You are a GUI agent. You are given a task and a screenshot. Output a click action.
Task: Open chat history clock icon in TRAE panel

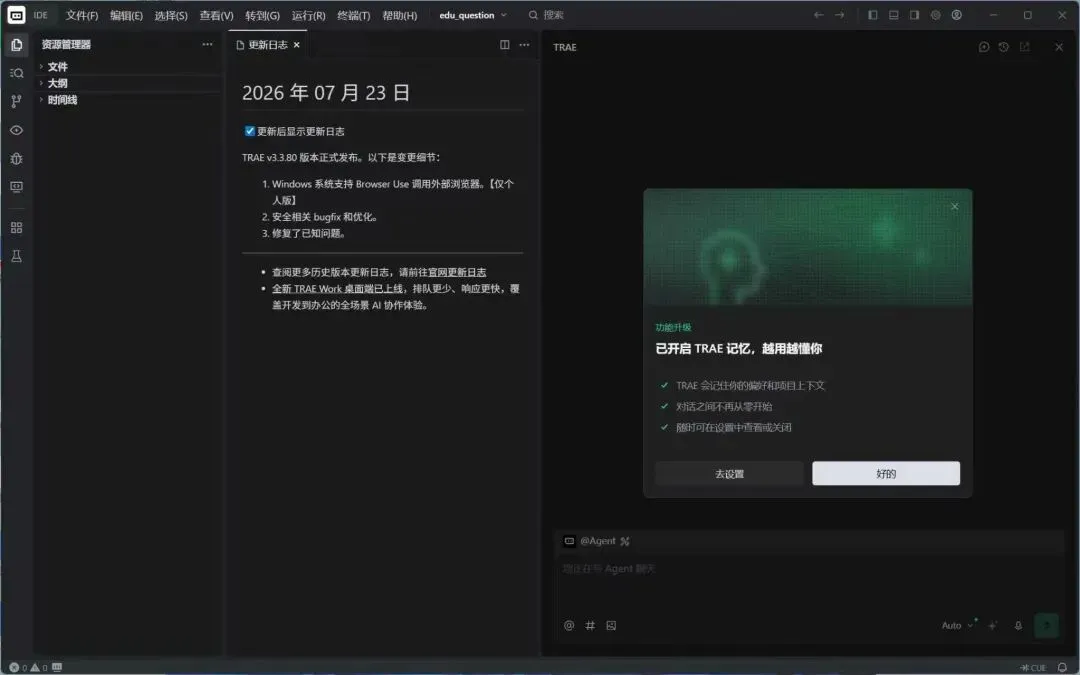(x=1004, y=47)
